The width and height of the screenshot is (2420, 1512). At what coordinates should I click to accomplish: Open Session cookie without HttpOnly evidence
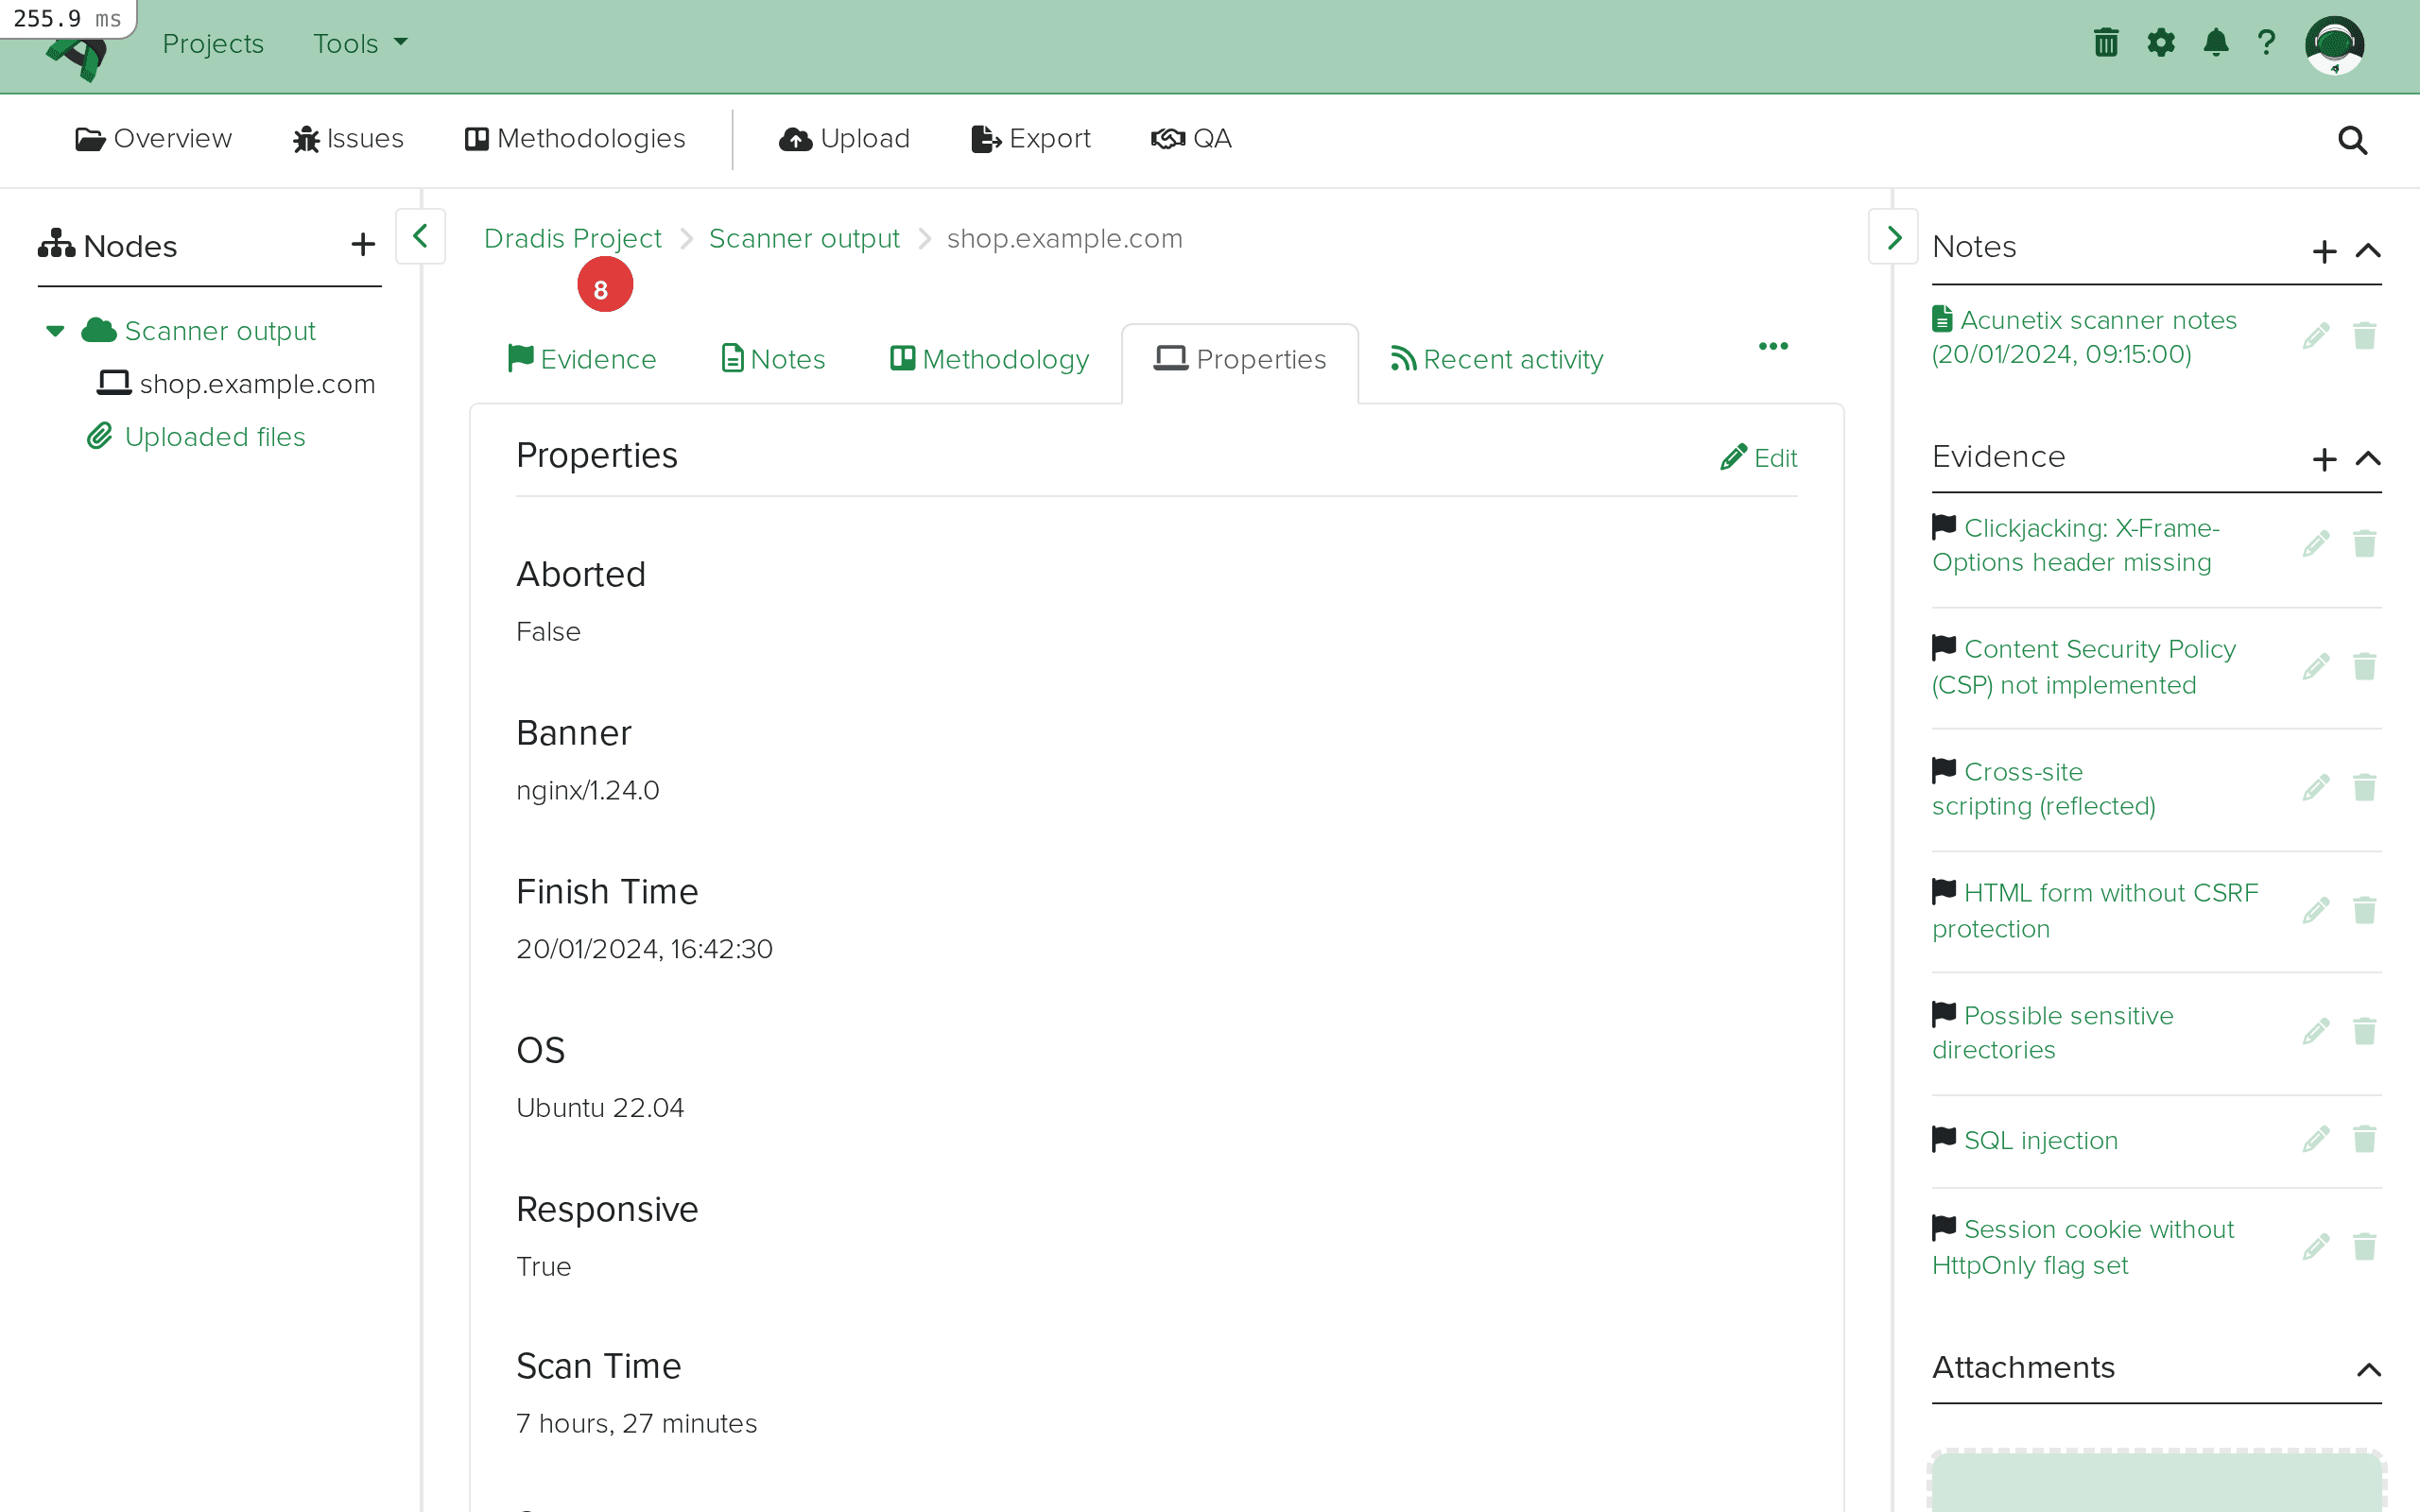(x=2083, y=1247)
